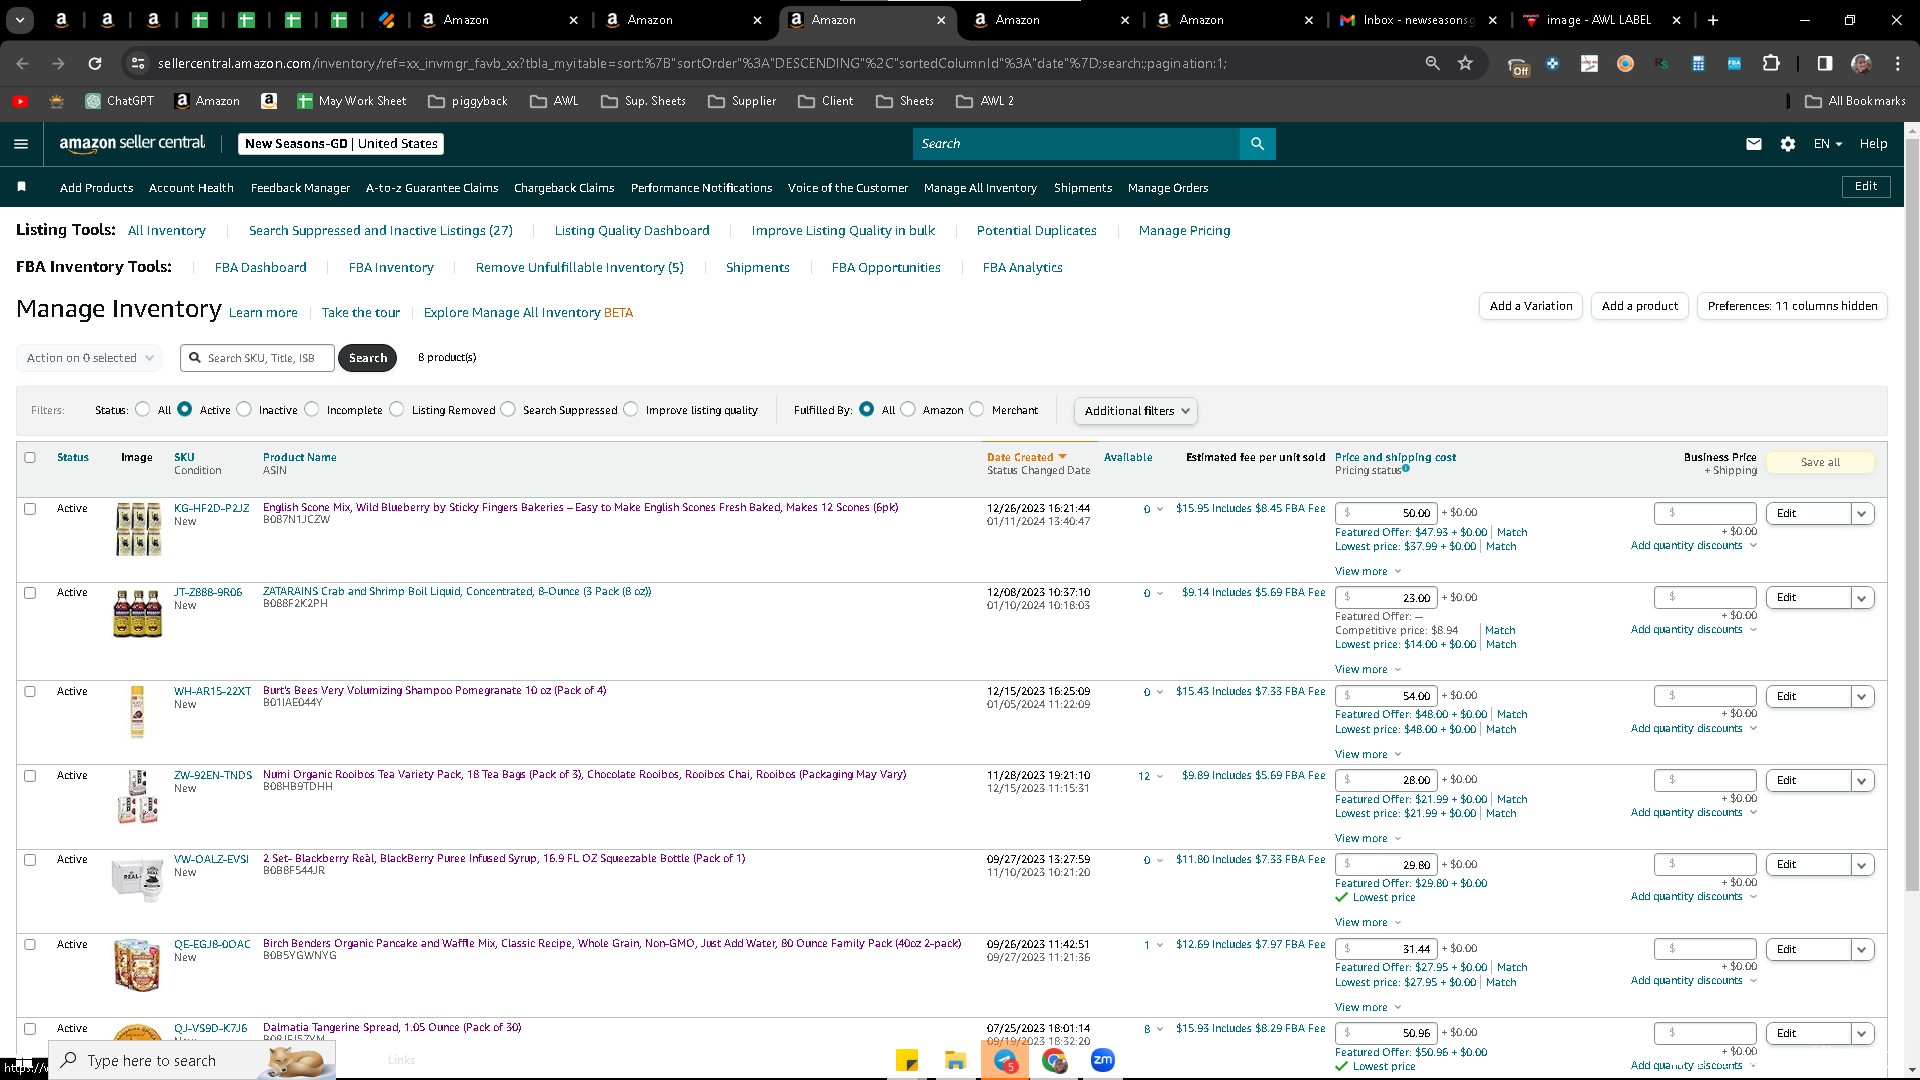1920x1080 pixels.
Task: Click the site information icon in address bar
Action: (x=138, y=63)
